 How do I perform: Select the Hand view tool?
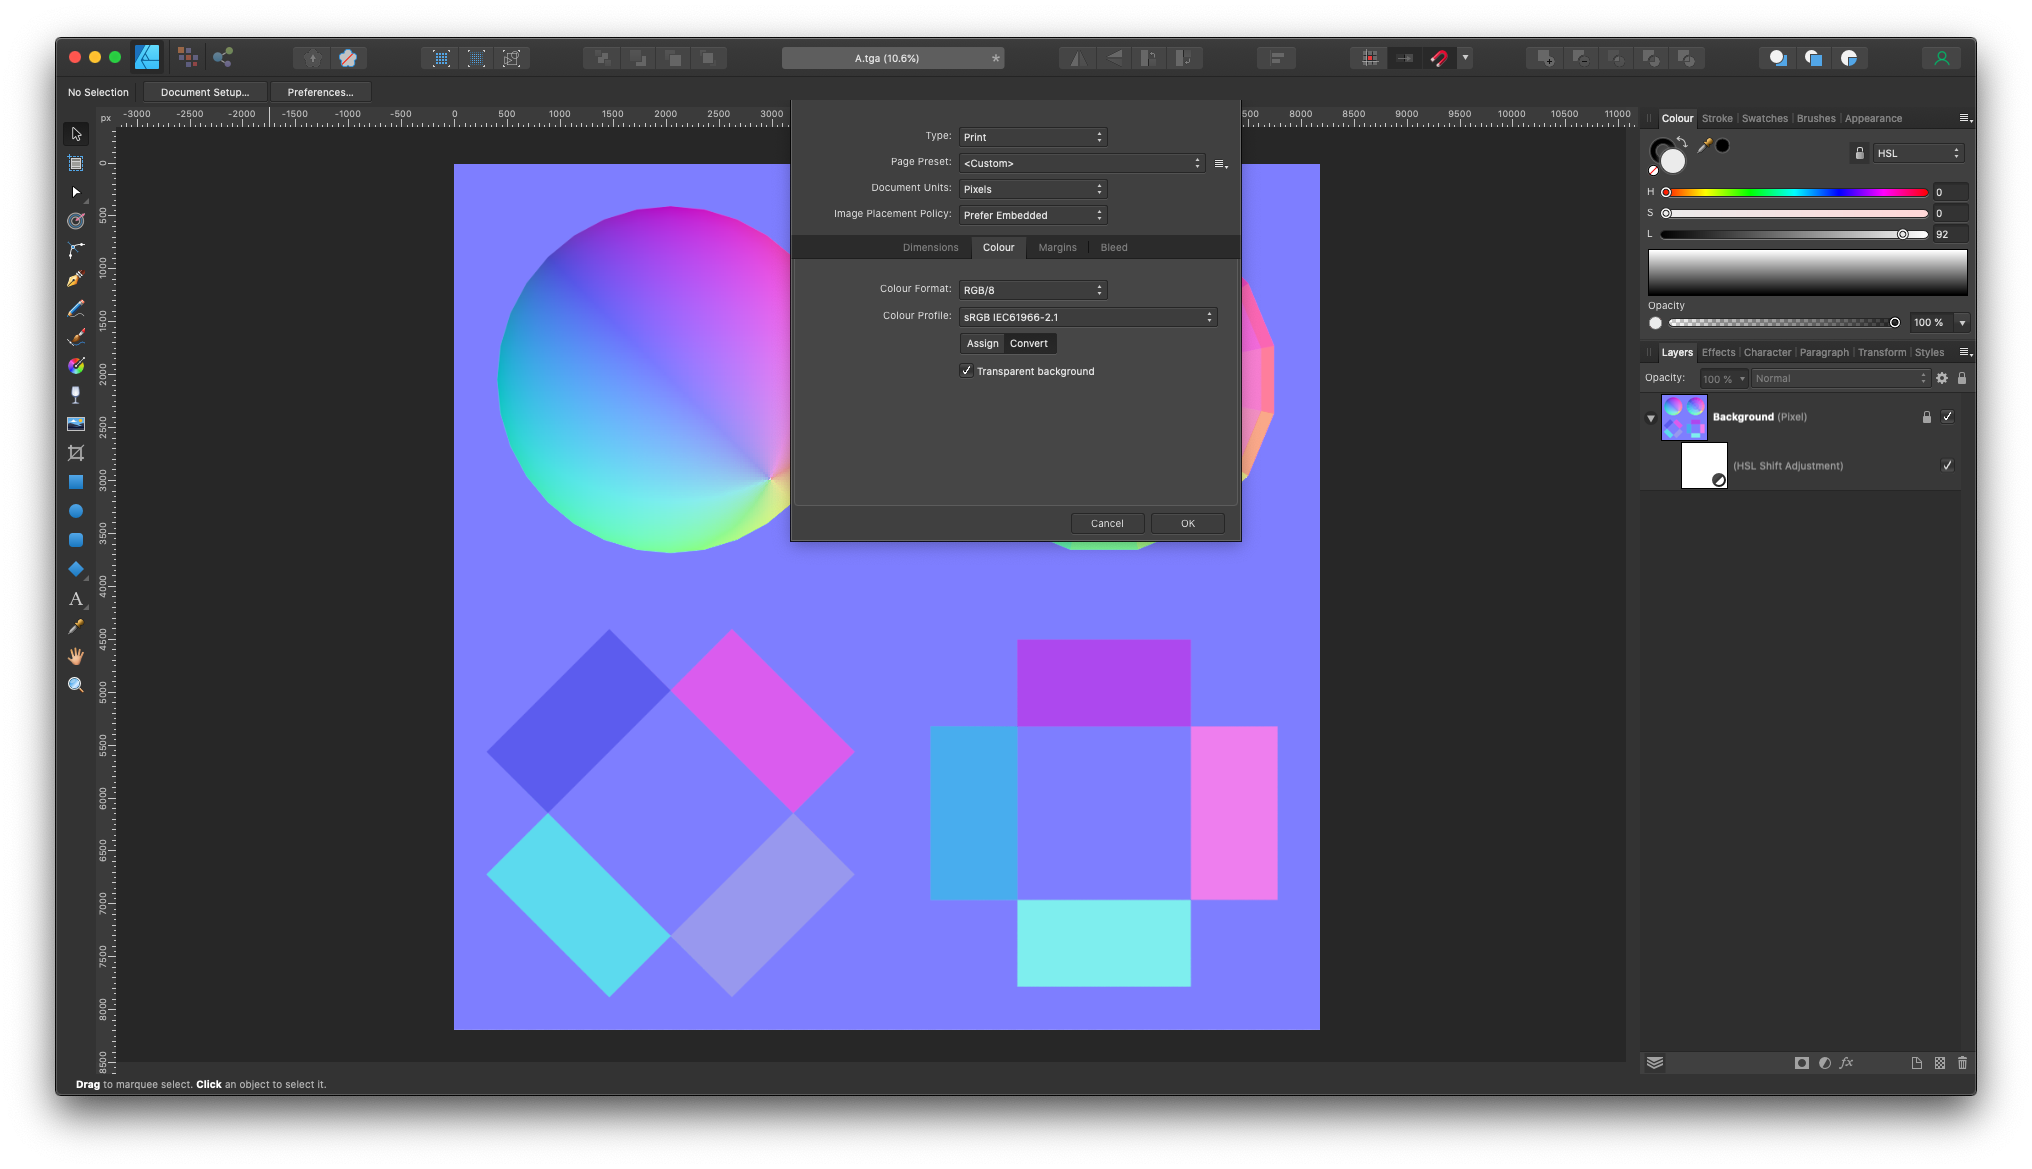[76, 656]
